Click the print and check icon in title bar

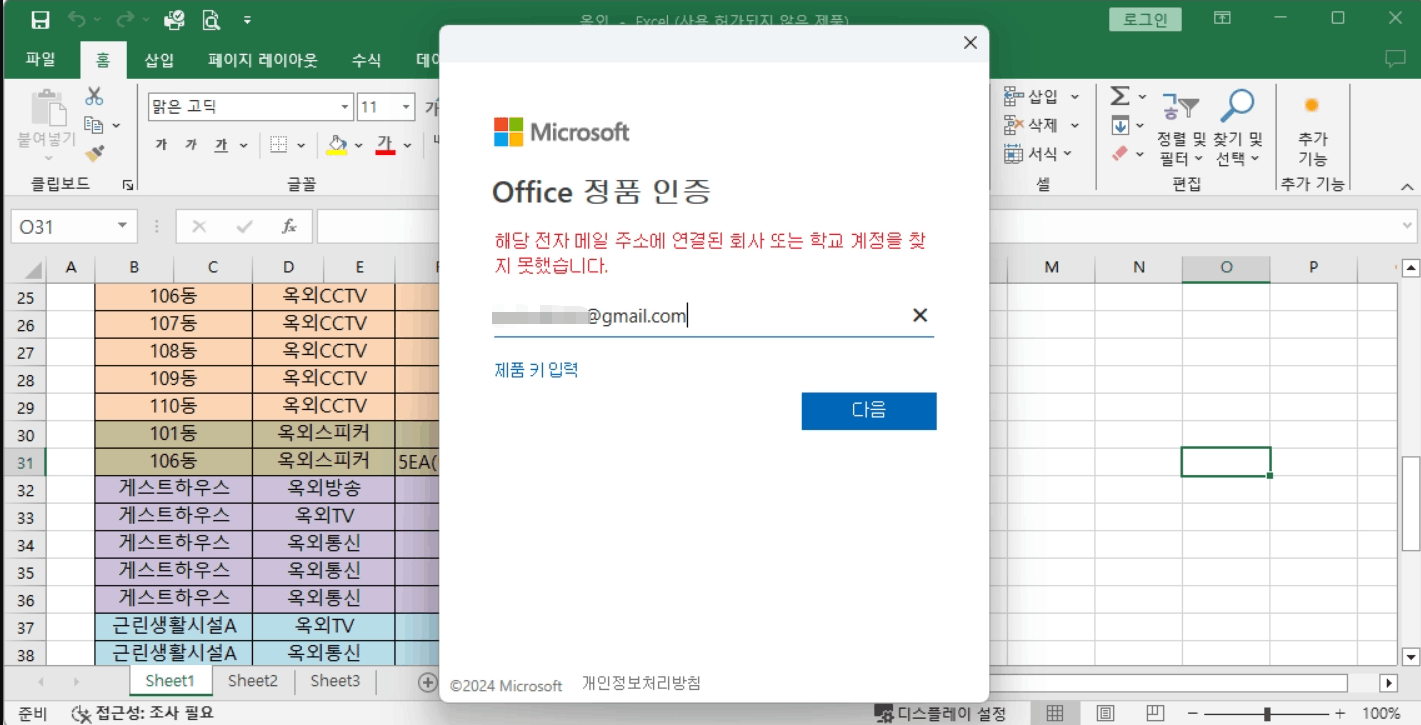point(174,19)
